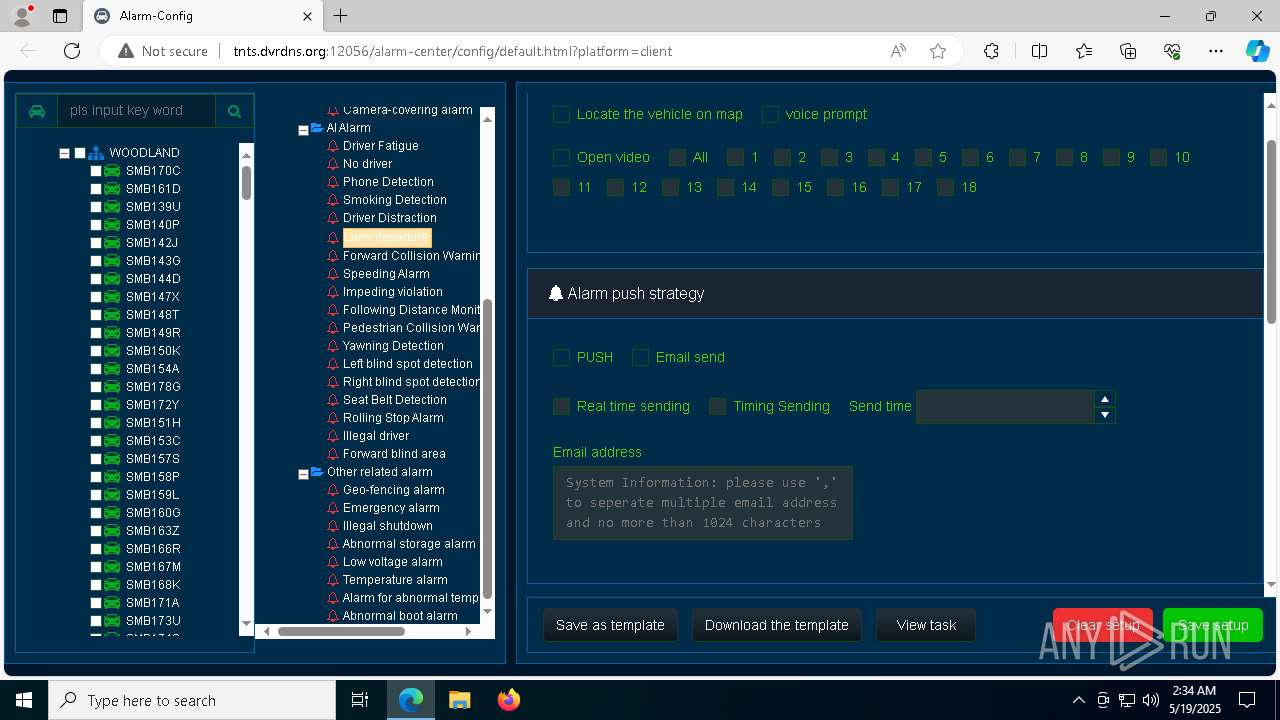Click Download the template button
The width and height of the screenshot is (1280, 720).
(777, 625)
